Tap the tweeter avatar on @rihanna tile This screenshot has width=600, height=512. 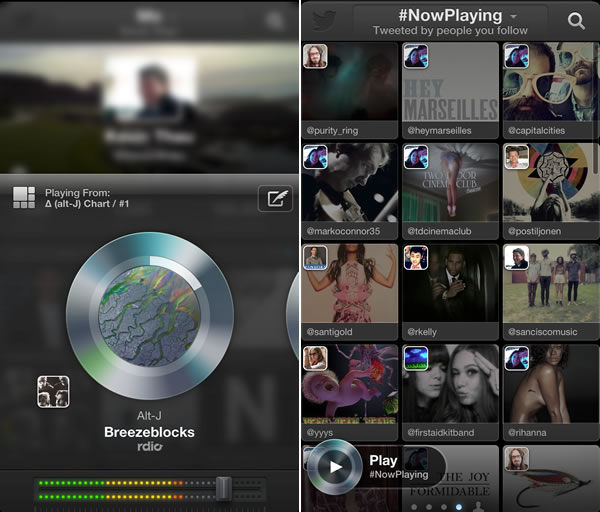click(x=517, y=358)
